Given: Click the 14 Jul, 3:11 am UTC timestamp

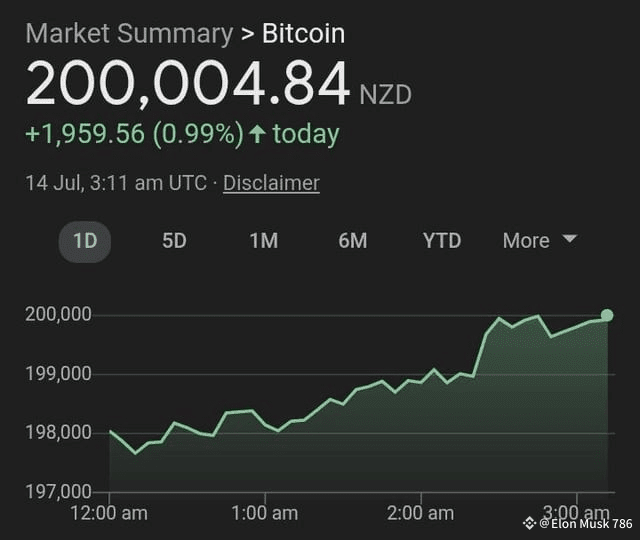Looking at the screenshot, I should [x=116, y=183].
